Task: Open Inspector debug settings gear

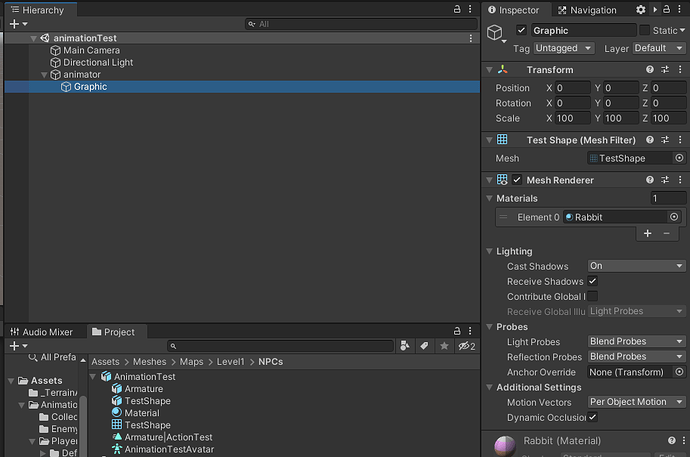Action: point(641,10)
